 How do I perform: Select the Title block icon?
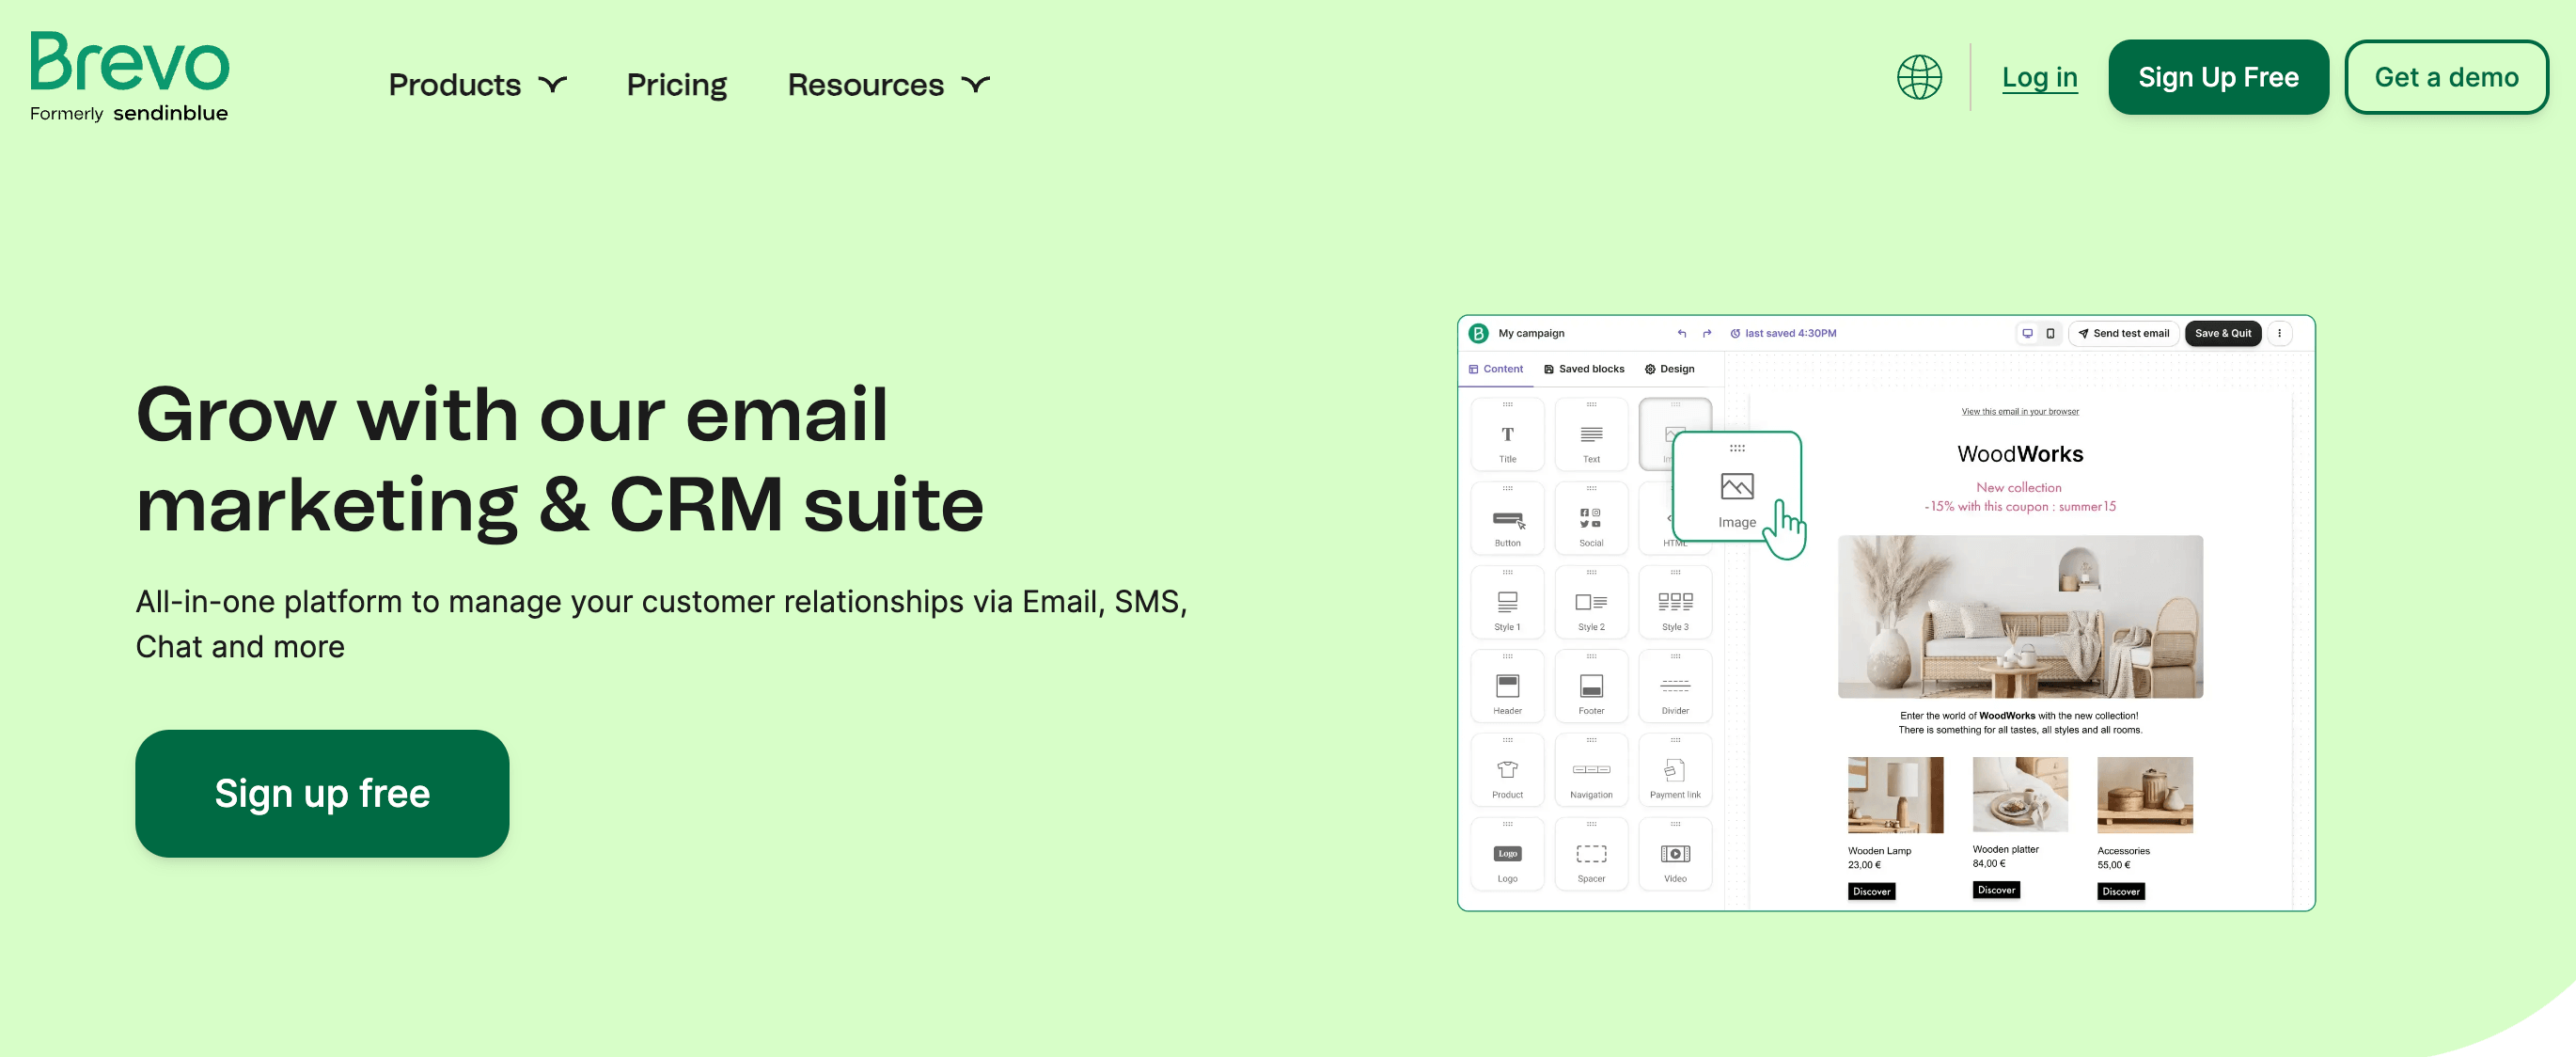coord(1507,435)
